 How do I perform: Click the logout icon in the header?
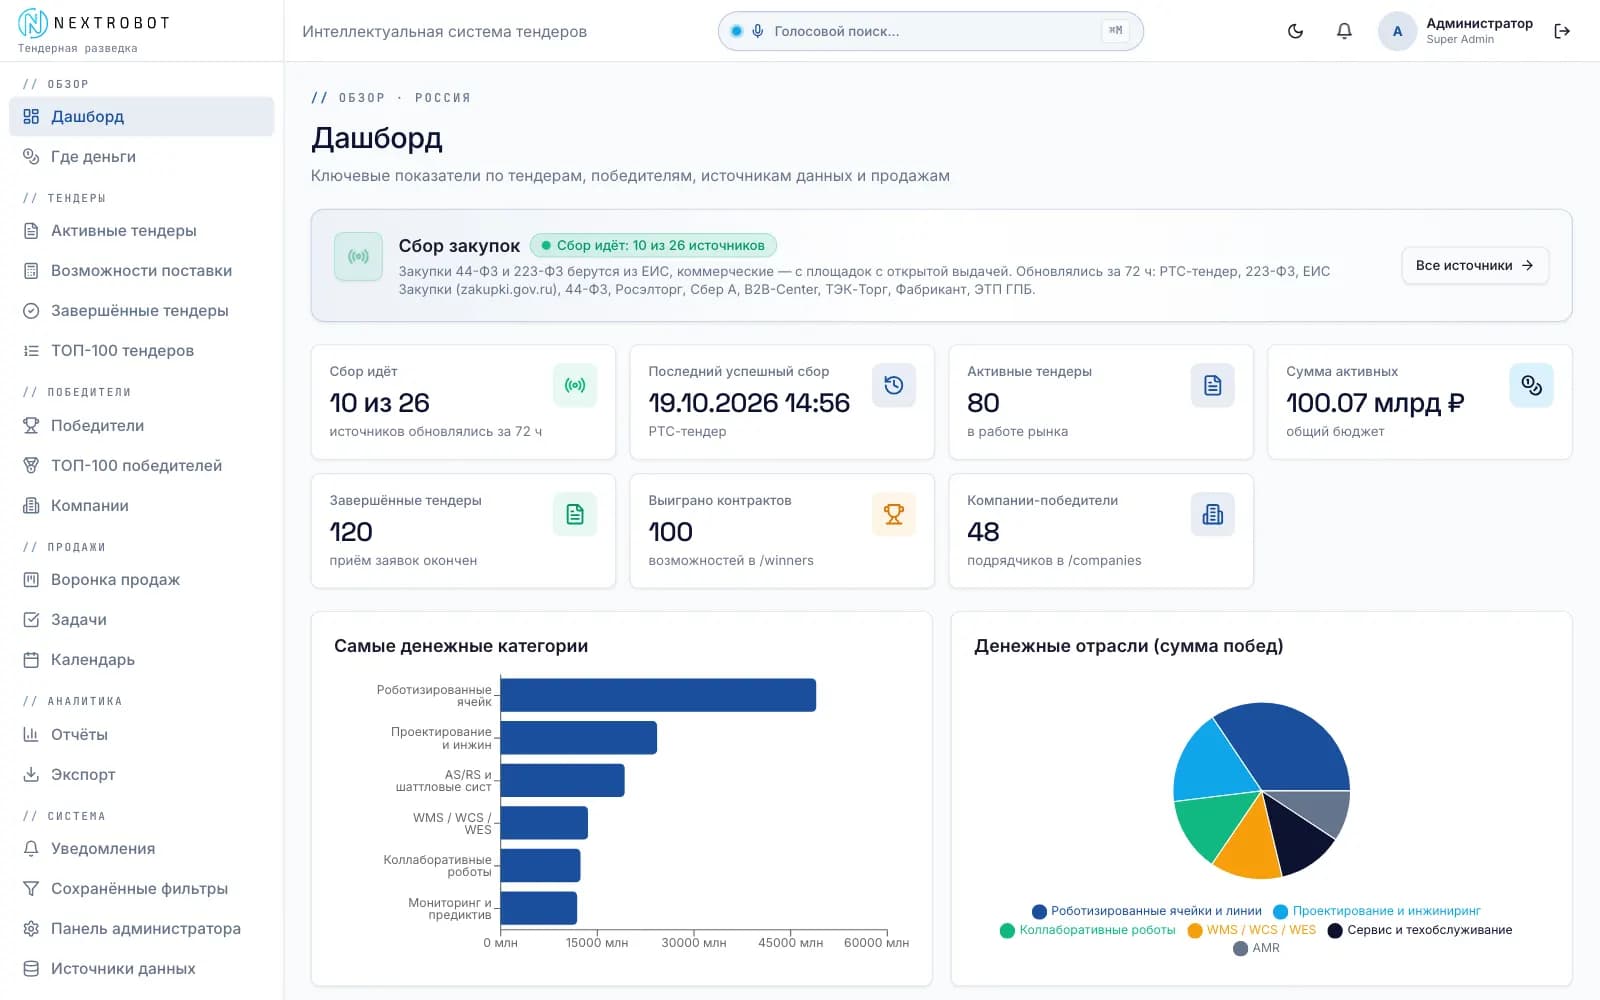[x=1562, y=31]
